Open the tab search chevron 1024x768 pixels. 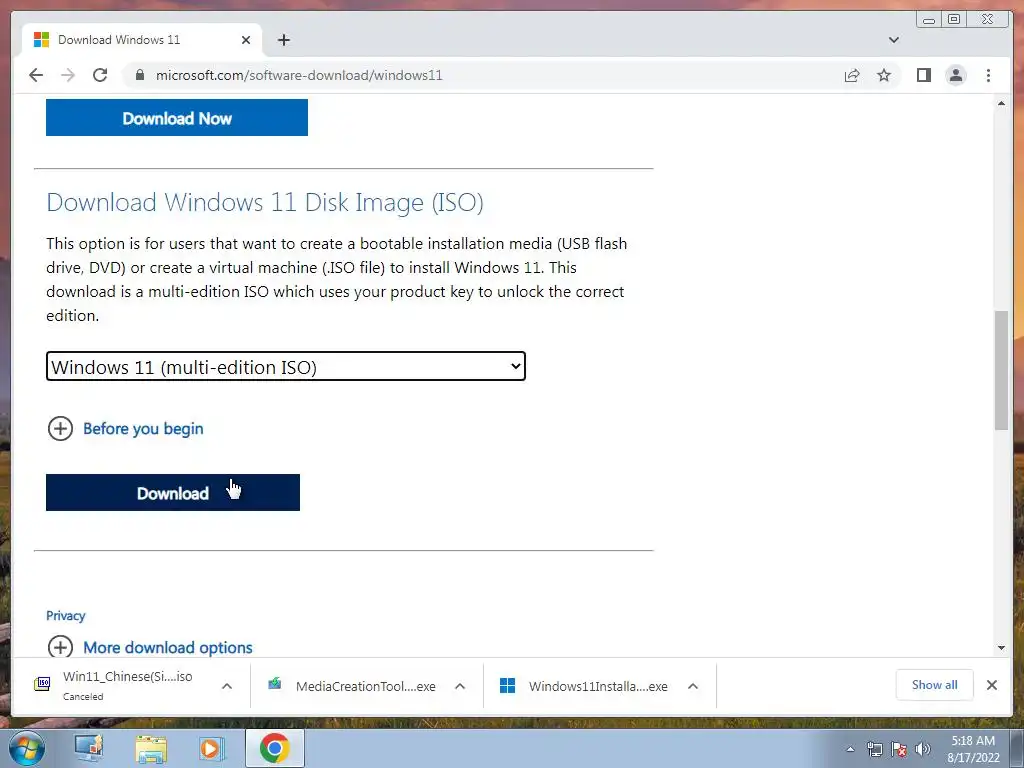pyautogui.click(x=894, y=40)
